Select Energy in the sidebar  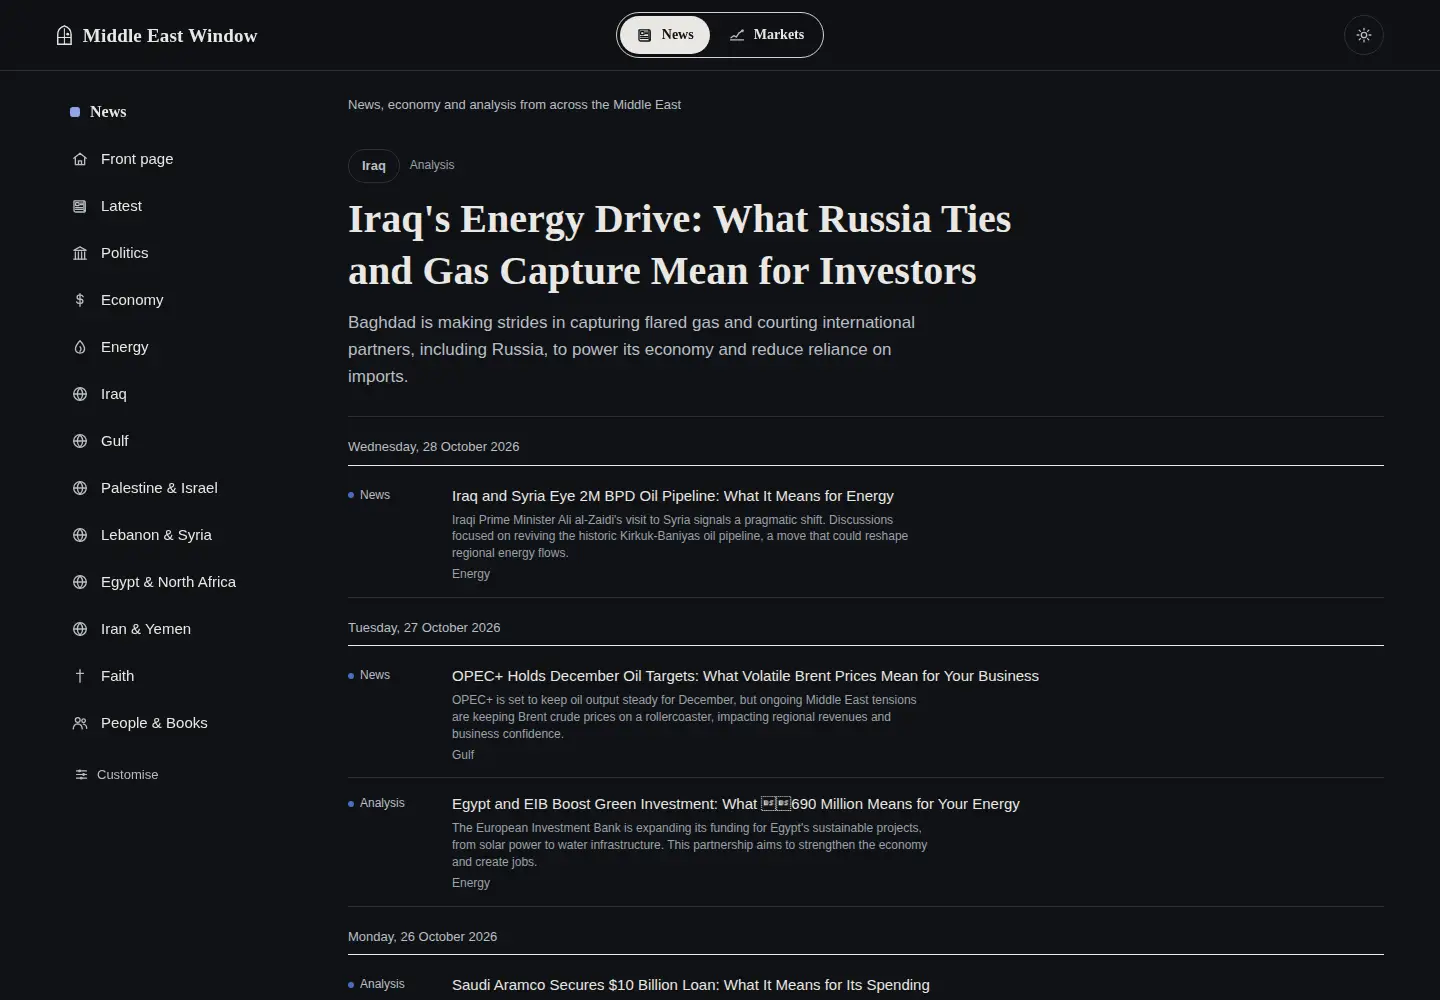tap(124, 347)
